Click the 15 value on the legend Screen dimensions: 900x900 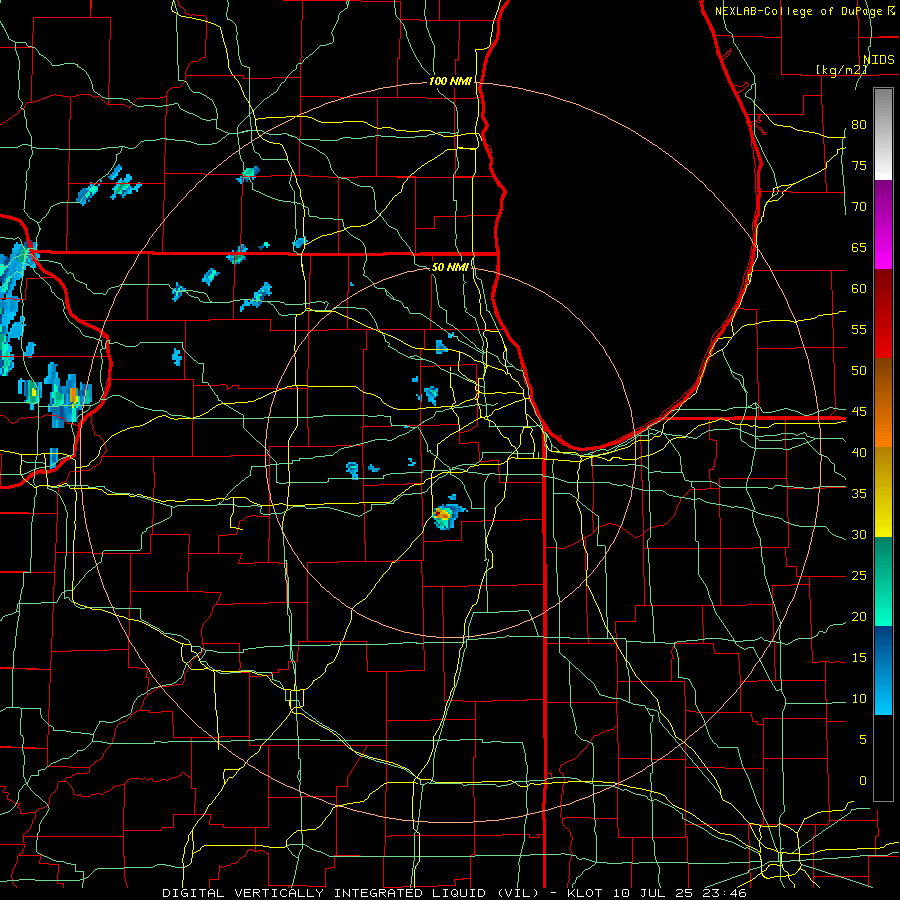pyautogui.click(x=859, y=657)
